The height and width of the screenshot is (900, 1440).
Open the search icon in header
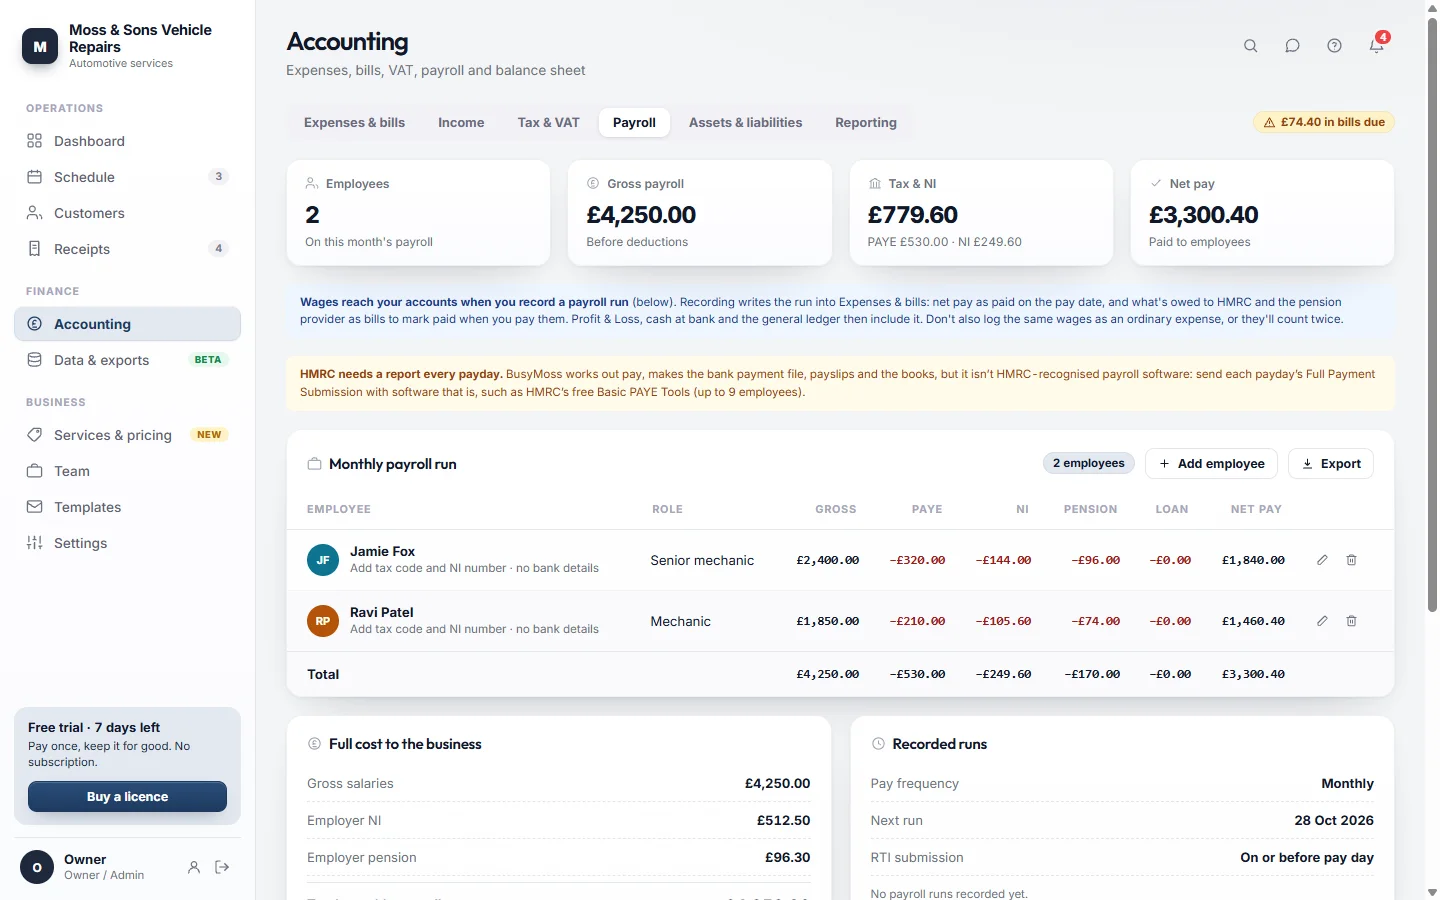(x=1250, y=46)
